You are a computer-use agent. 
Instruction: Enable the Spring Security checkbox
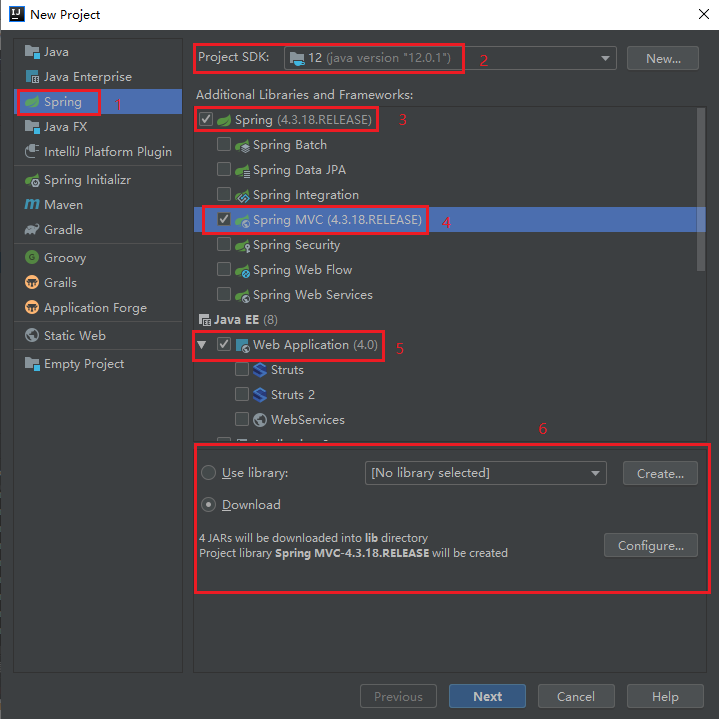(224, 244)
